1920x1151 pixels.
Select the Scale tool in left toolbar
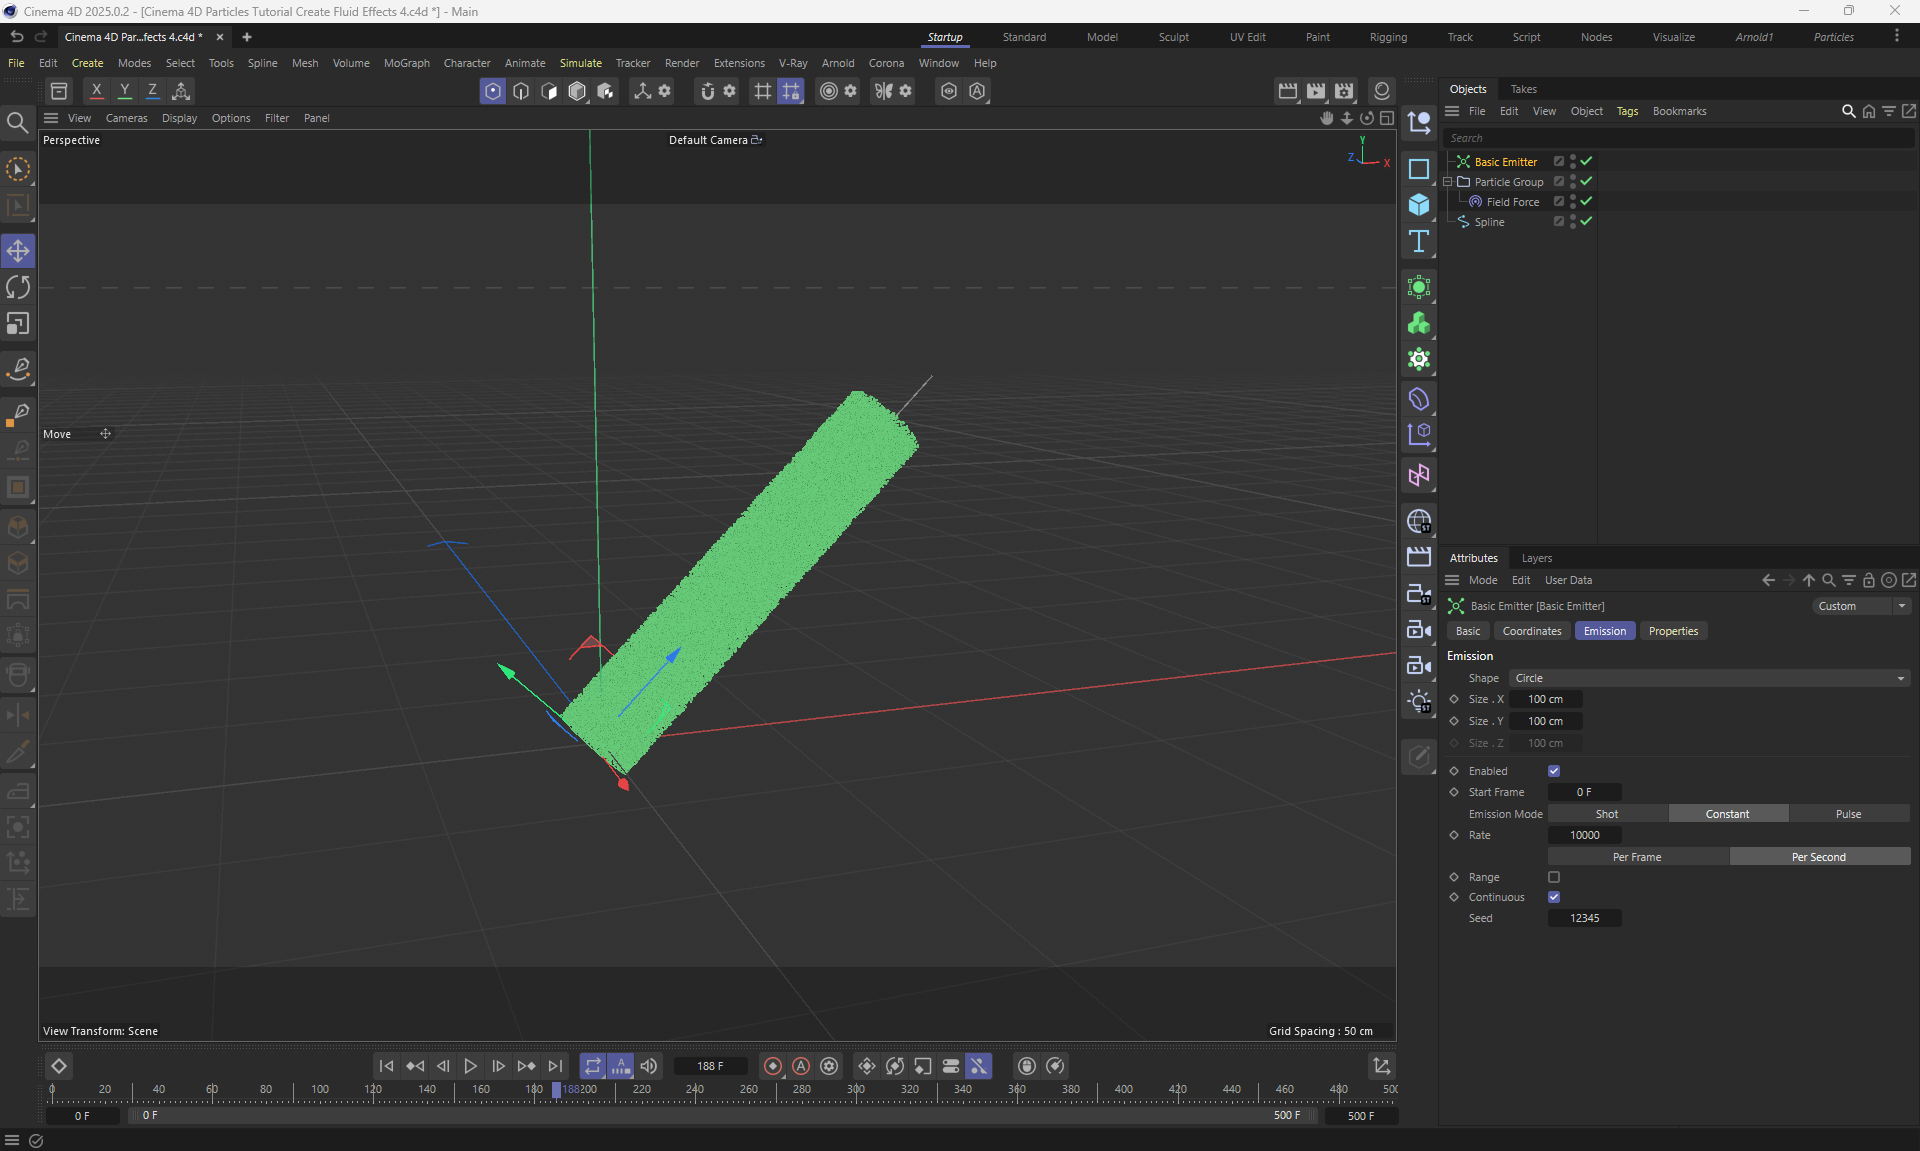click(x=18, y=324)
